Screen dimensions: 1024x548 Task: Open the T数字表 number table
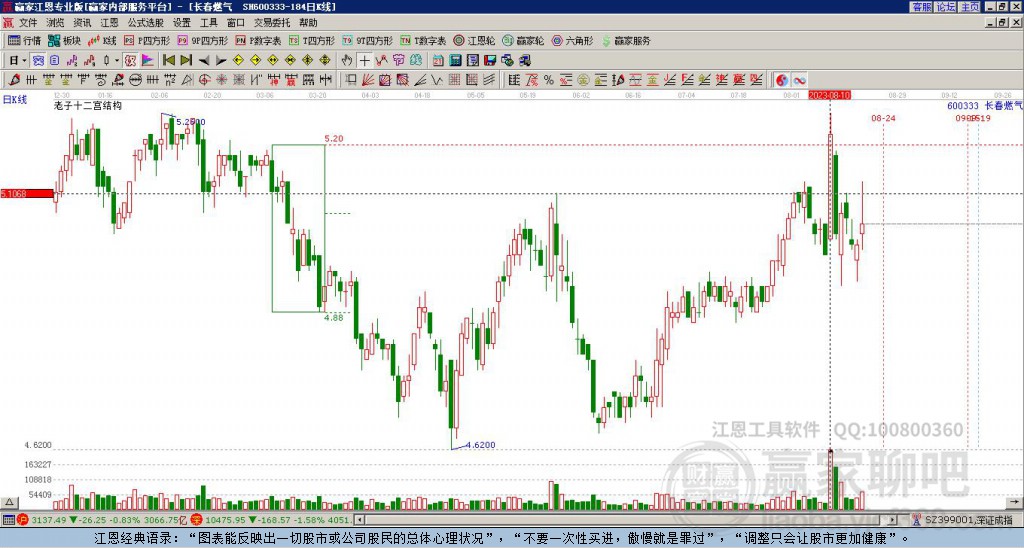(423, 40)
